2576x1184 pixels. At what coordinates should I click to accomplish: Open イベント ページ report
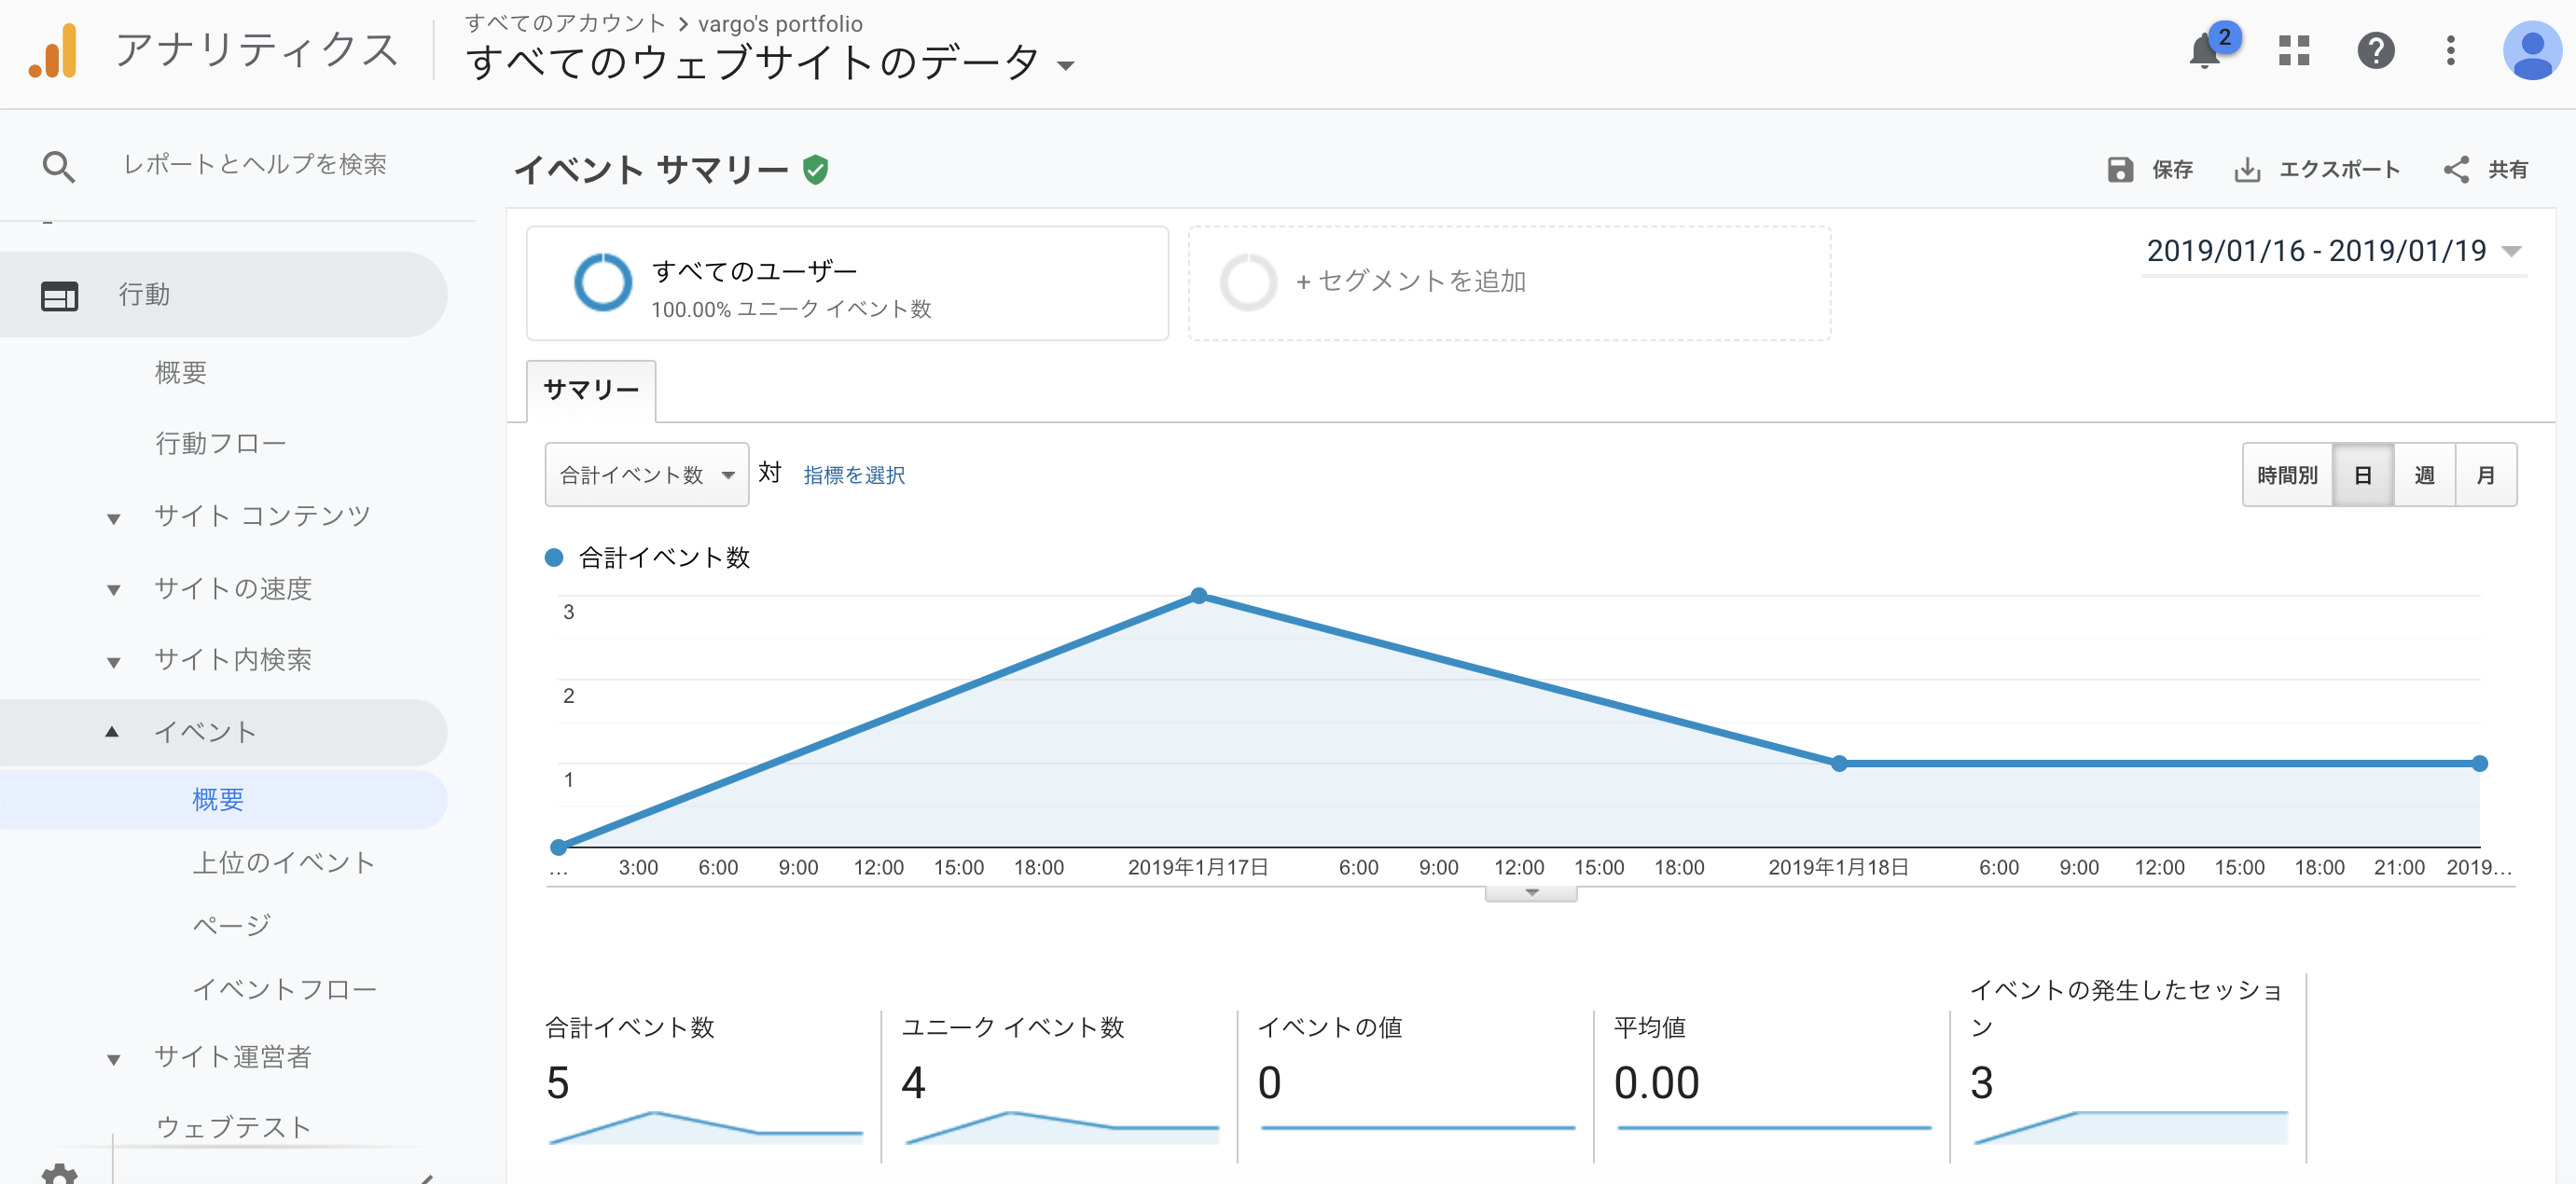pyautogui.click(x=231, y=925)
